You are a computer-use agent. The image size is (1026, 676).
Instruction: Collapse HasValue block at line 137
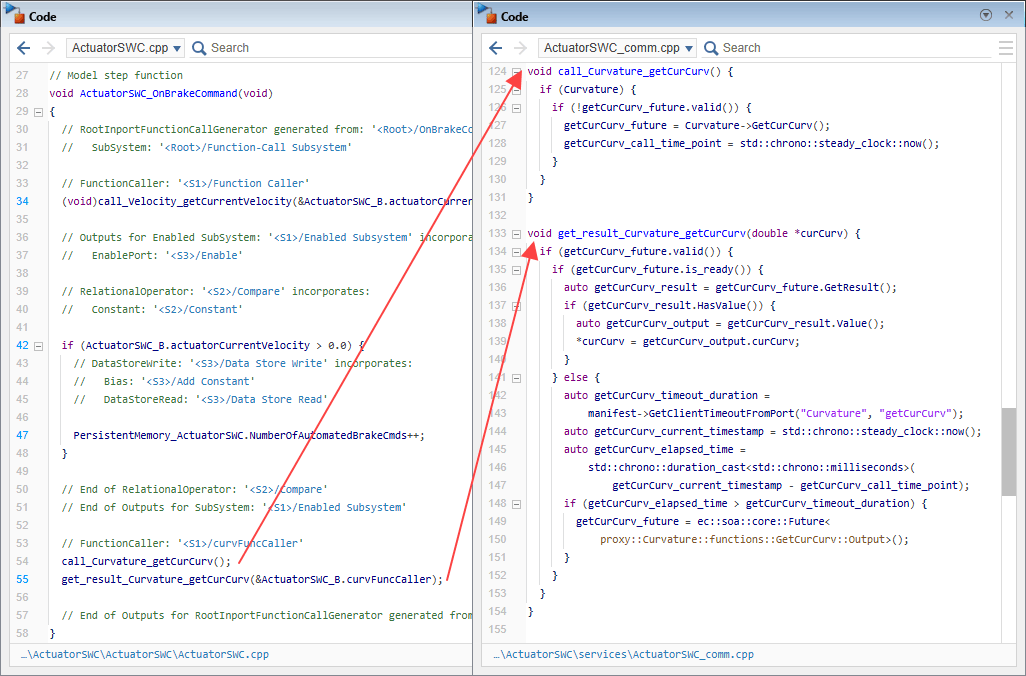click(516, 306)
